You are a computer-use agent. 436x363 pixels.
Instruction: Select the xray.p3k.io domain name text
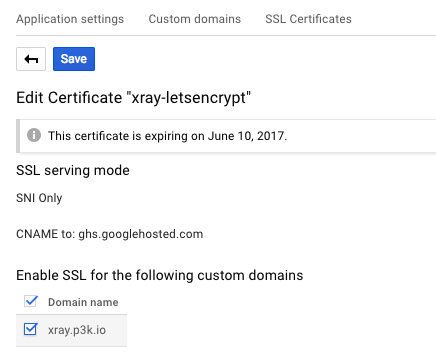[77, 330]
